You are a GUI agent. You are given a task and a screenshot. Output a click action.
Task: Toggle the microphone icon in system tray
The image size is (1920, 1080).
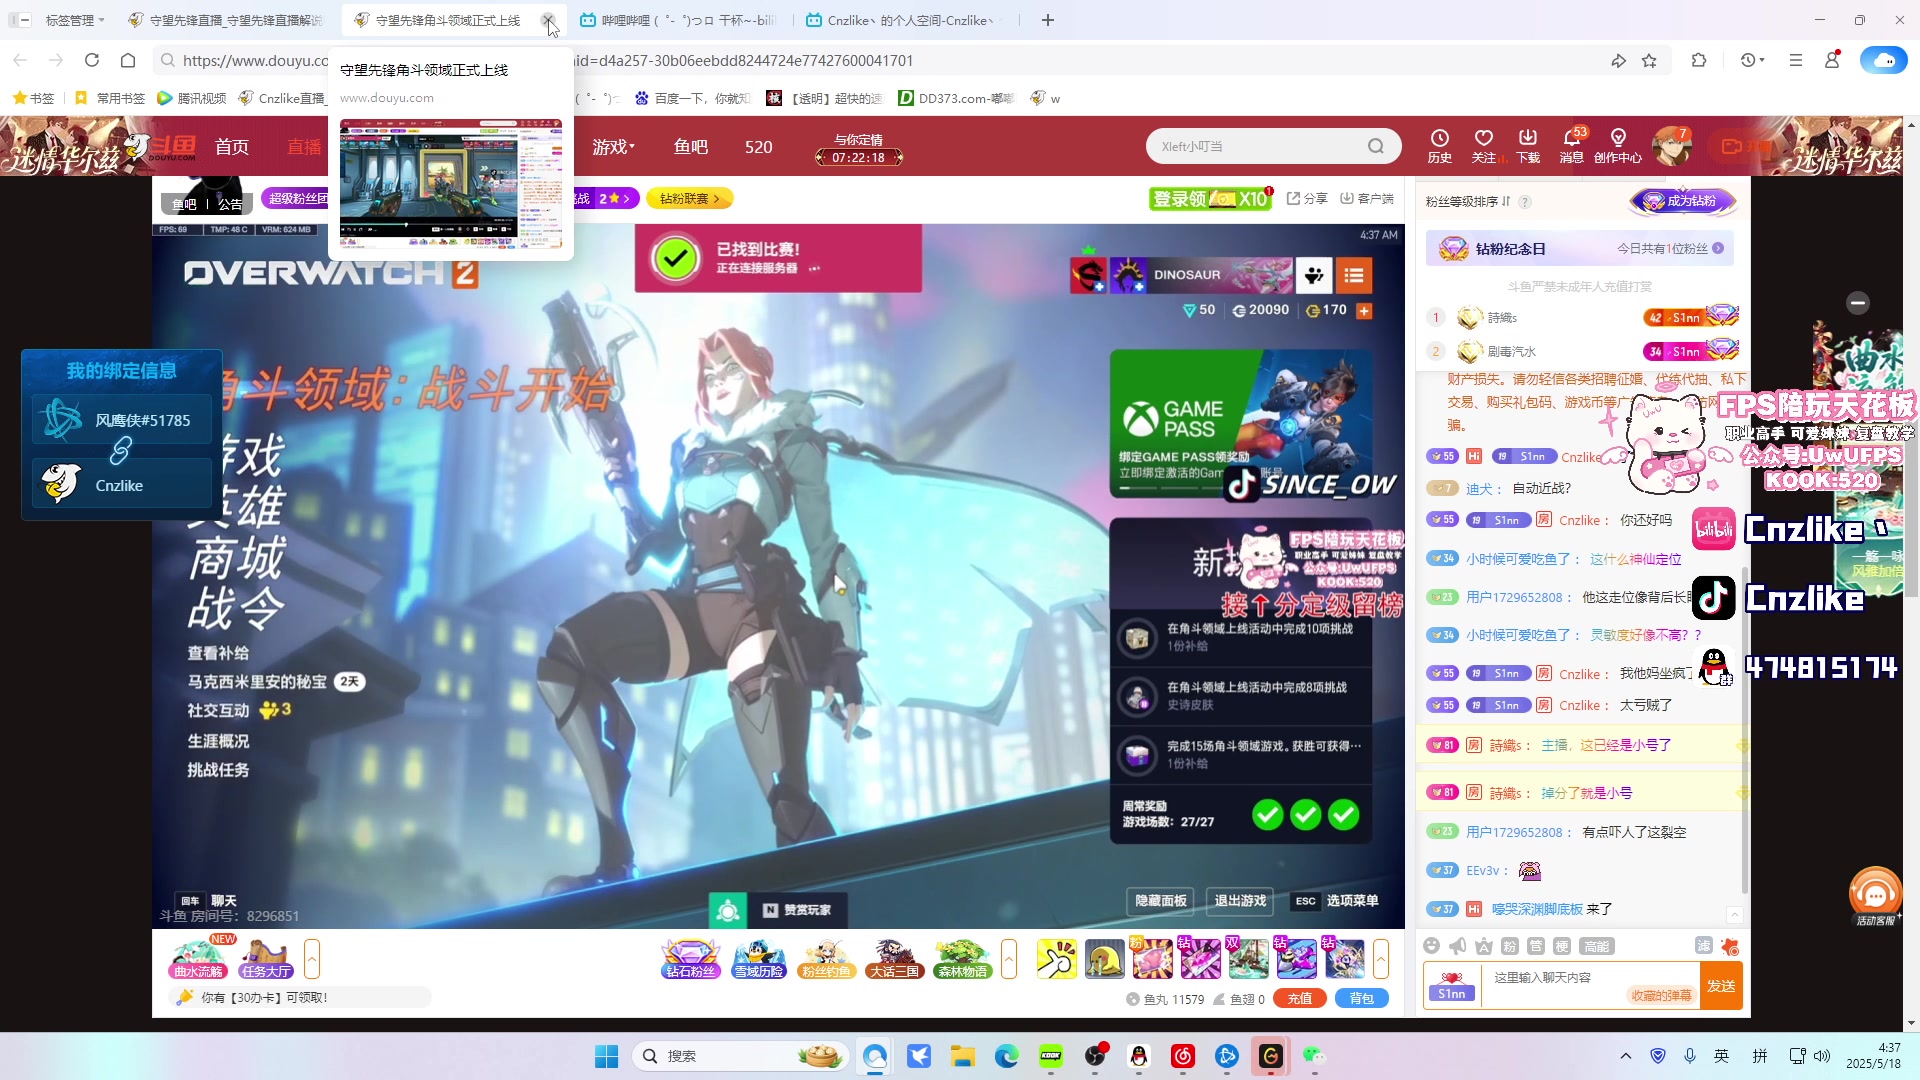(x=1690, y=1056)
